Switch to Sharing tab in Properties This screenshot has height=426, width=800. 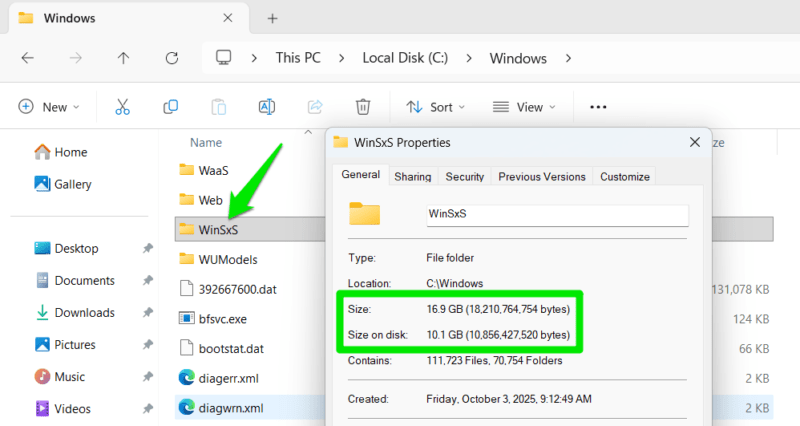[x=413, y=177]
